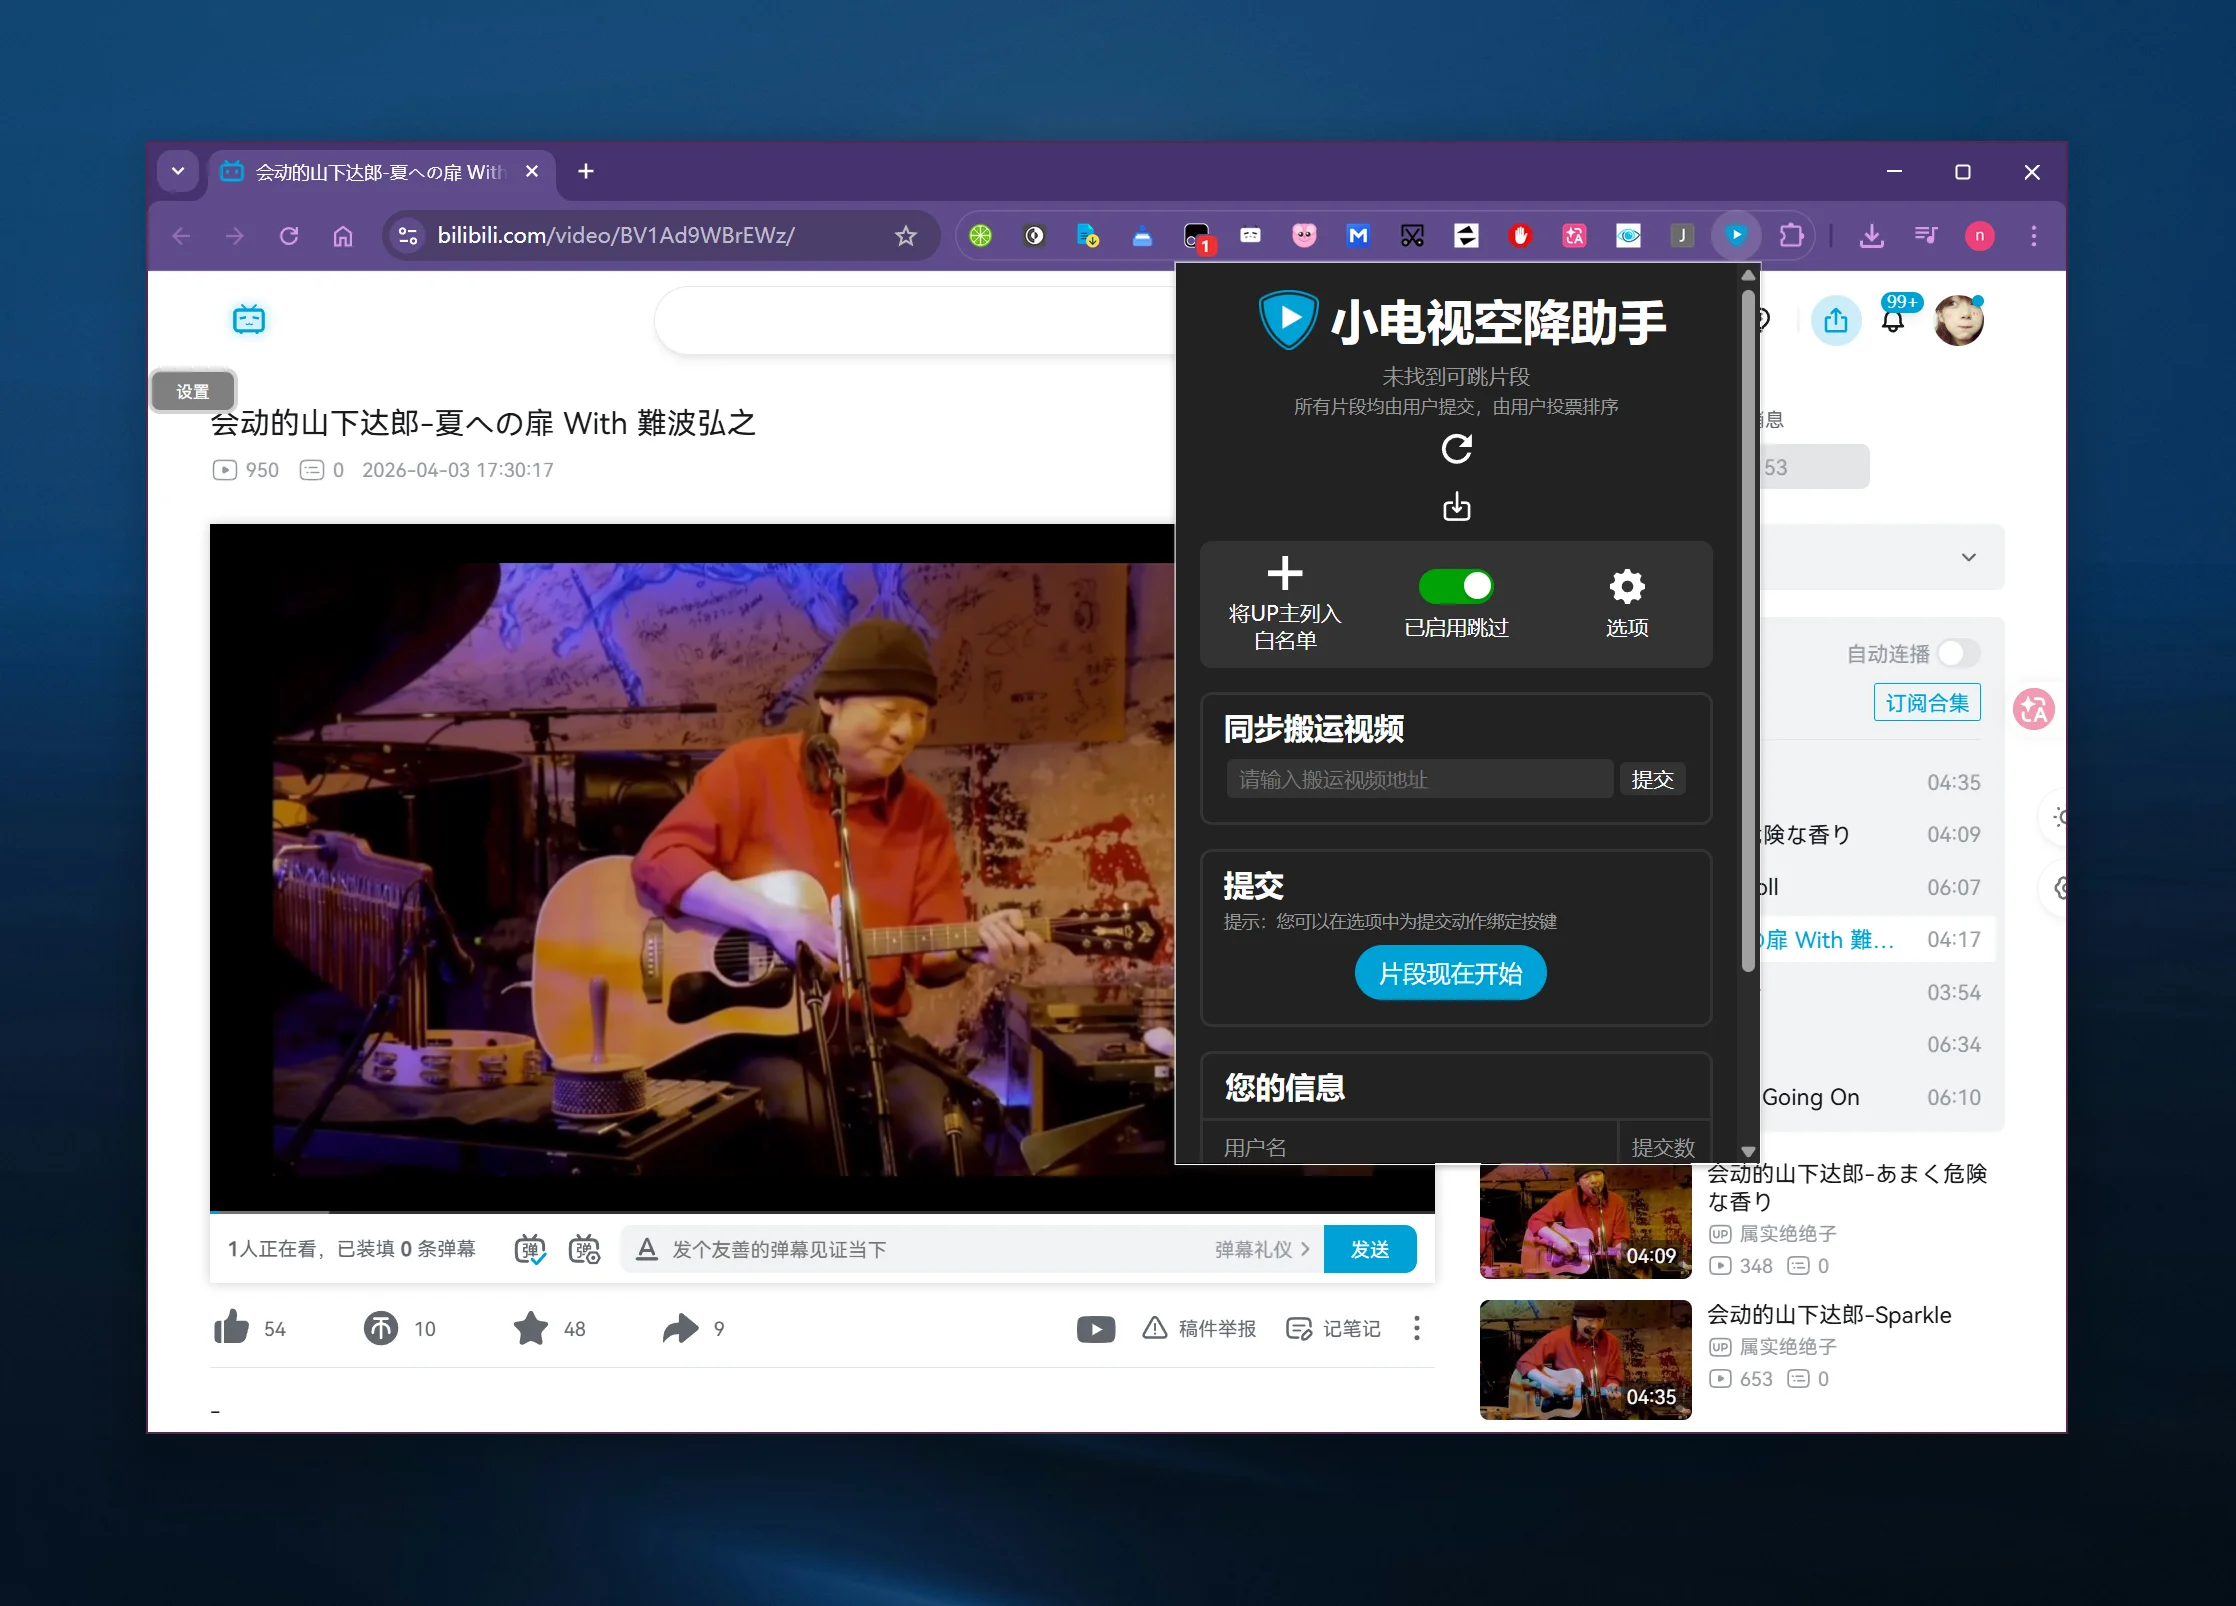Image resolution: width=2236 pixels, height=1606 pixels.
Task: Click the share arrow icon
Action: [x=681, y=1328]
